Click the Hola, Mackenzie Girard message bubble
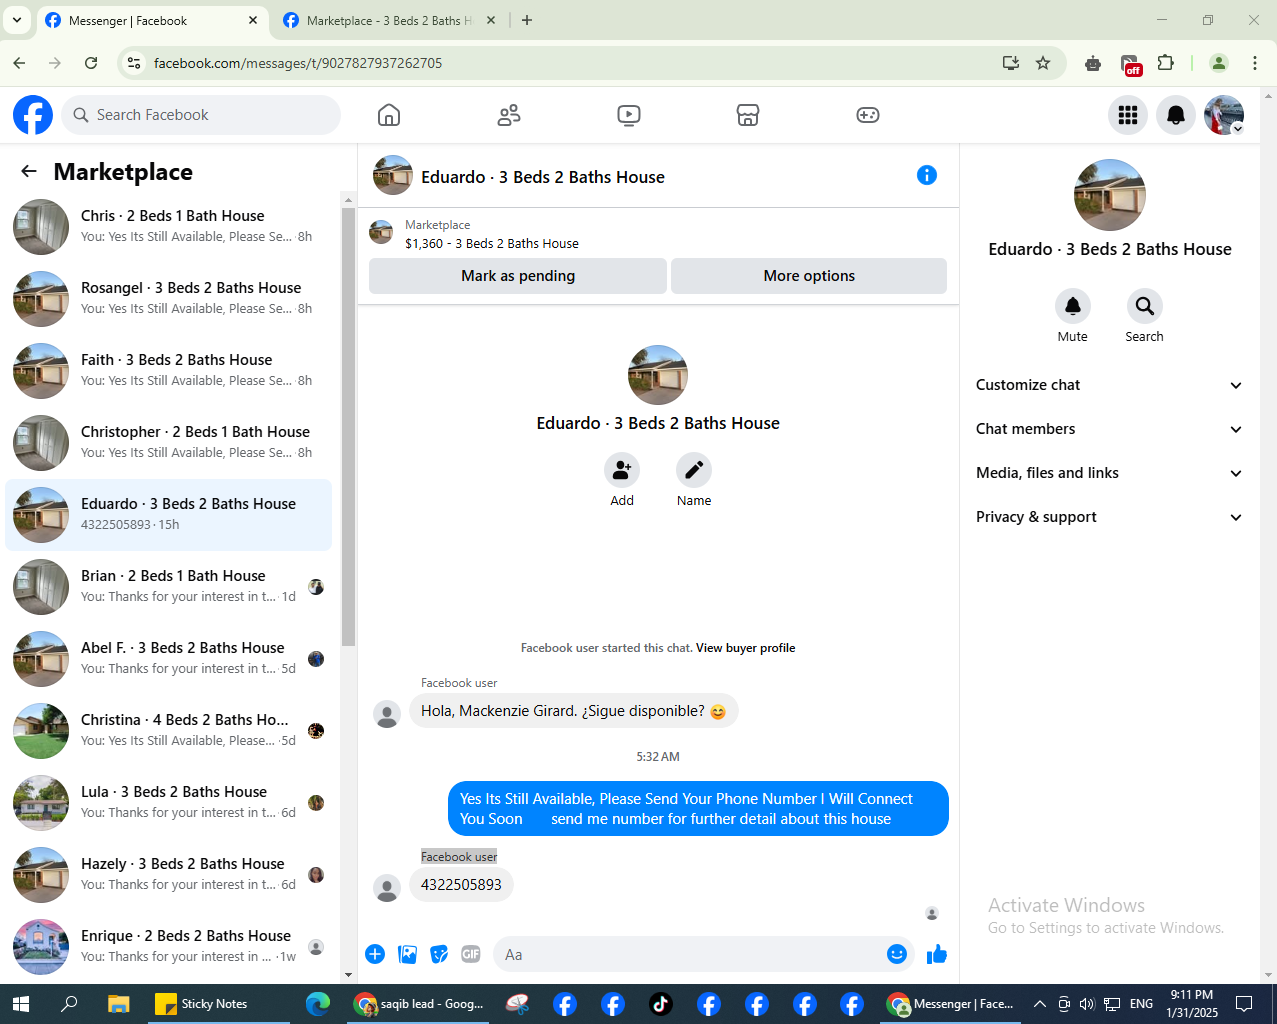Screen dimensions: 1277x1024 click(x=573, y=711)
